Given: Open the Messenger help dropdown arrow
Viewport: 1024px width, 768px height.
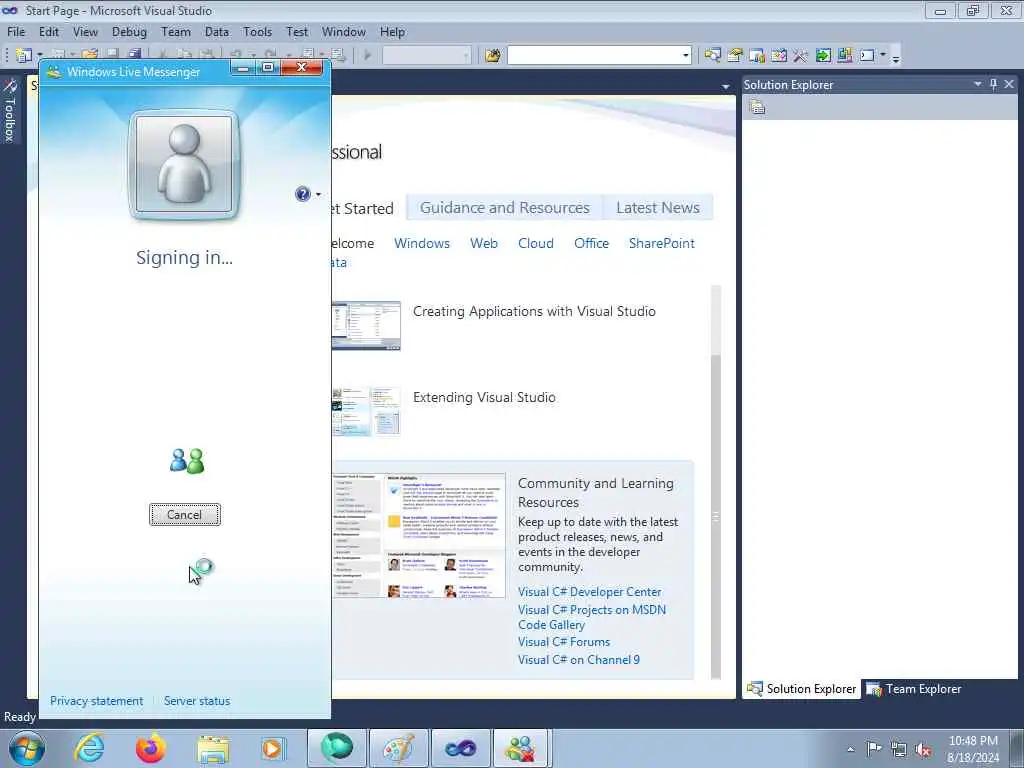Looking at the screenshot, I should (x=318, y=194).
